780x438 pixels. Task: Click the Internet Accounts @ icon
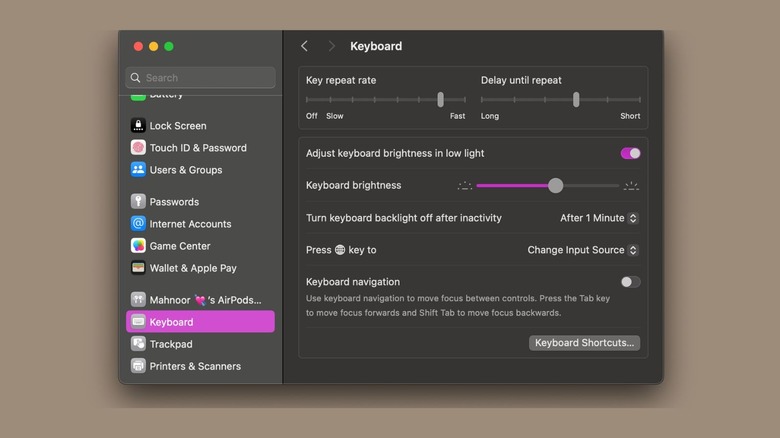(x=138, y=224)
